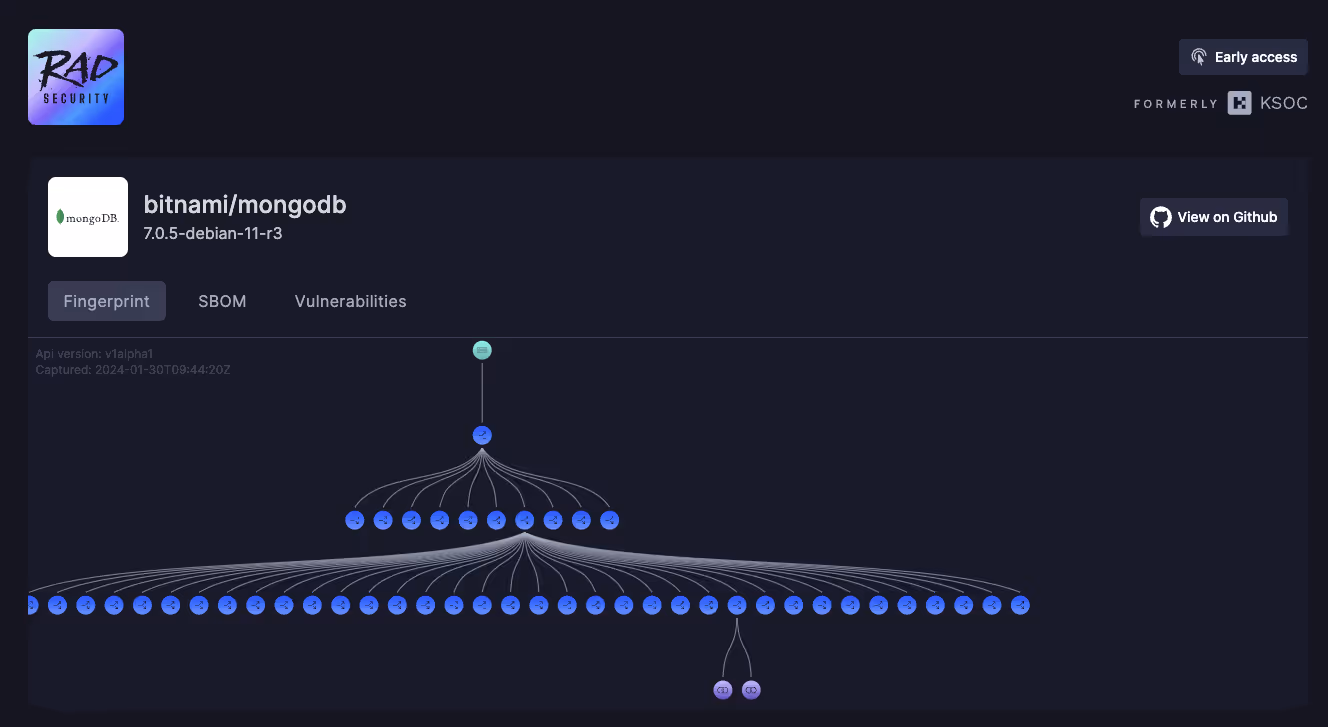
Task: Open the Vulnerabilities tab
Action: click(350, 301)
